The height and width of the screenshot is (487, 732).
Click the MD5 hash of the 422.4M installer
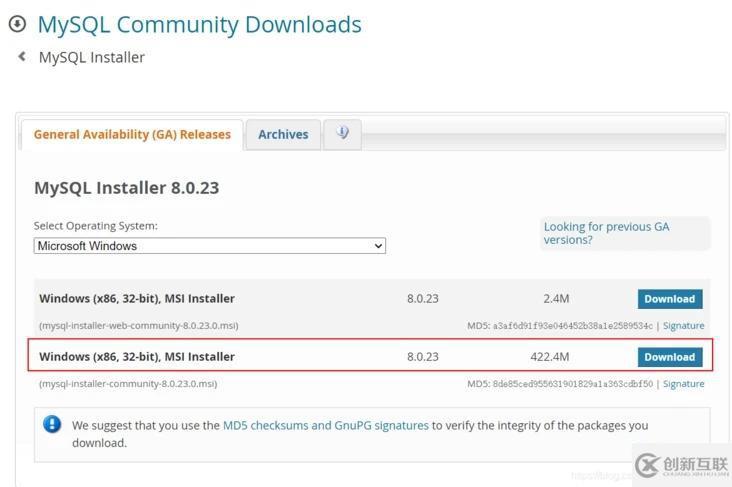[572, 384]
